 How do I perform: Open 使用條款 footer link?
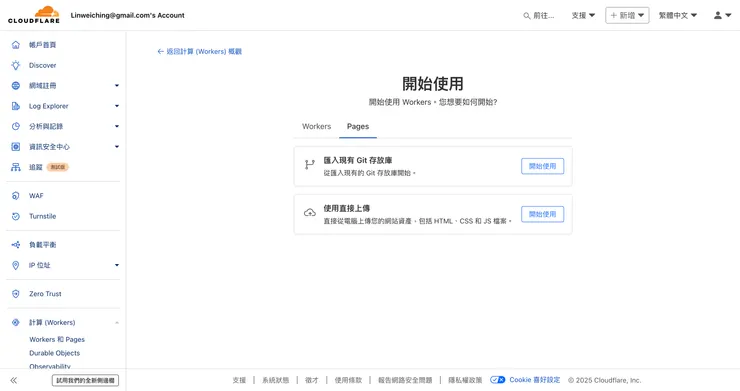pyautogui.click(x=348, y=380)
